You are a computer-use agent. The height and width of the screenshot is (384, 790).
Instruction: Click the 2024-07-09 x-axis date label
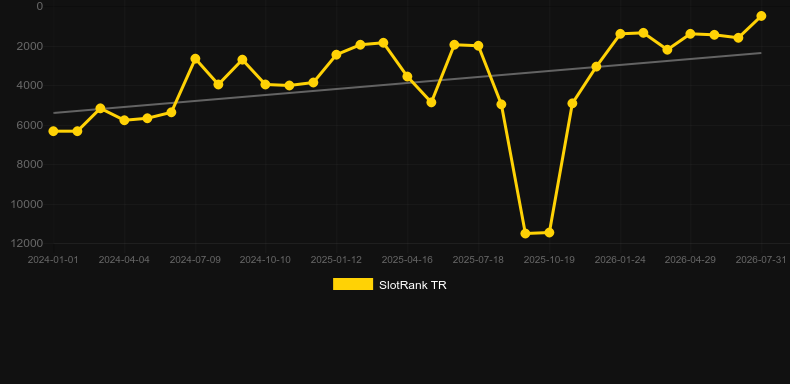click(x=195, y=260)
